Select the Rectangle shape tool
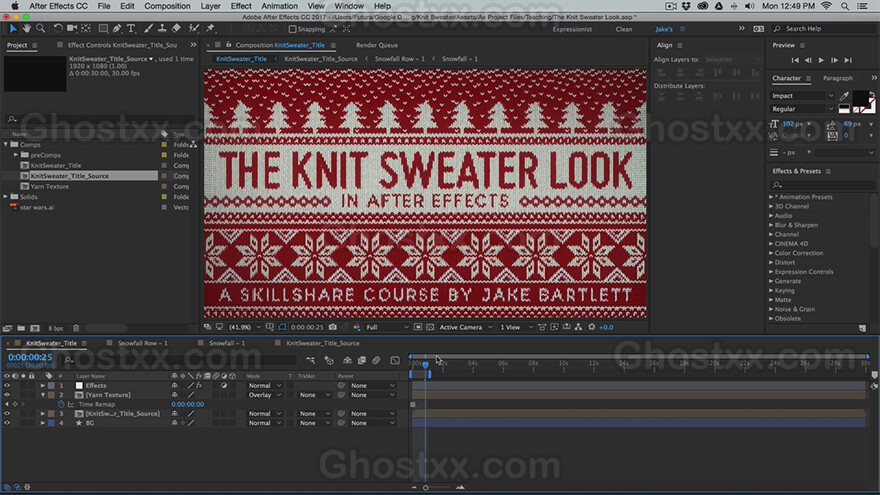The width and height of the screenshot is (880, 495). (x=103, y=28)
